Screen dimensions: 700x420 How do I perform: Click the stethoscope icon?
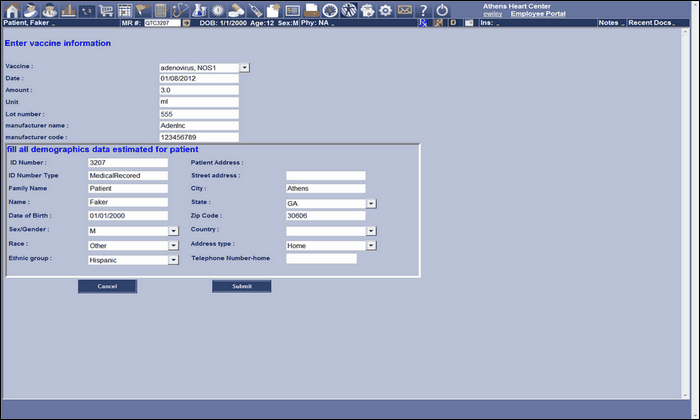click(x=182, y=9)
